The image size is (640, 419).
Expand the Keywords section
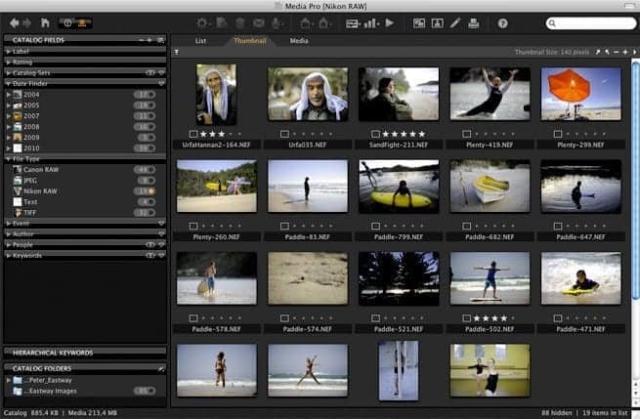pos(8,257)
